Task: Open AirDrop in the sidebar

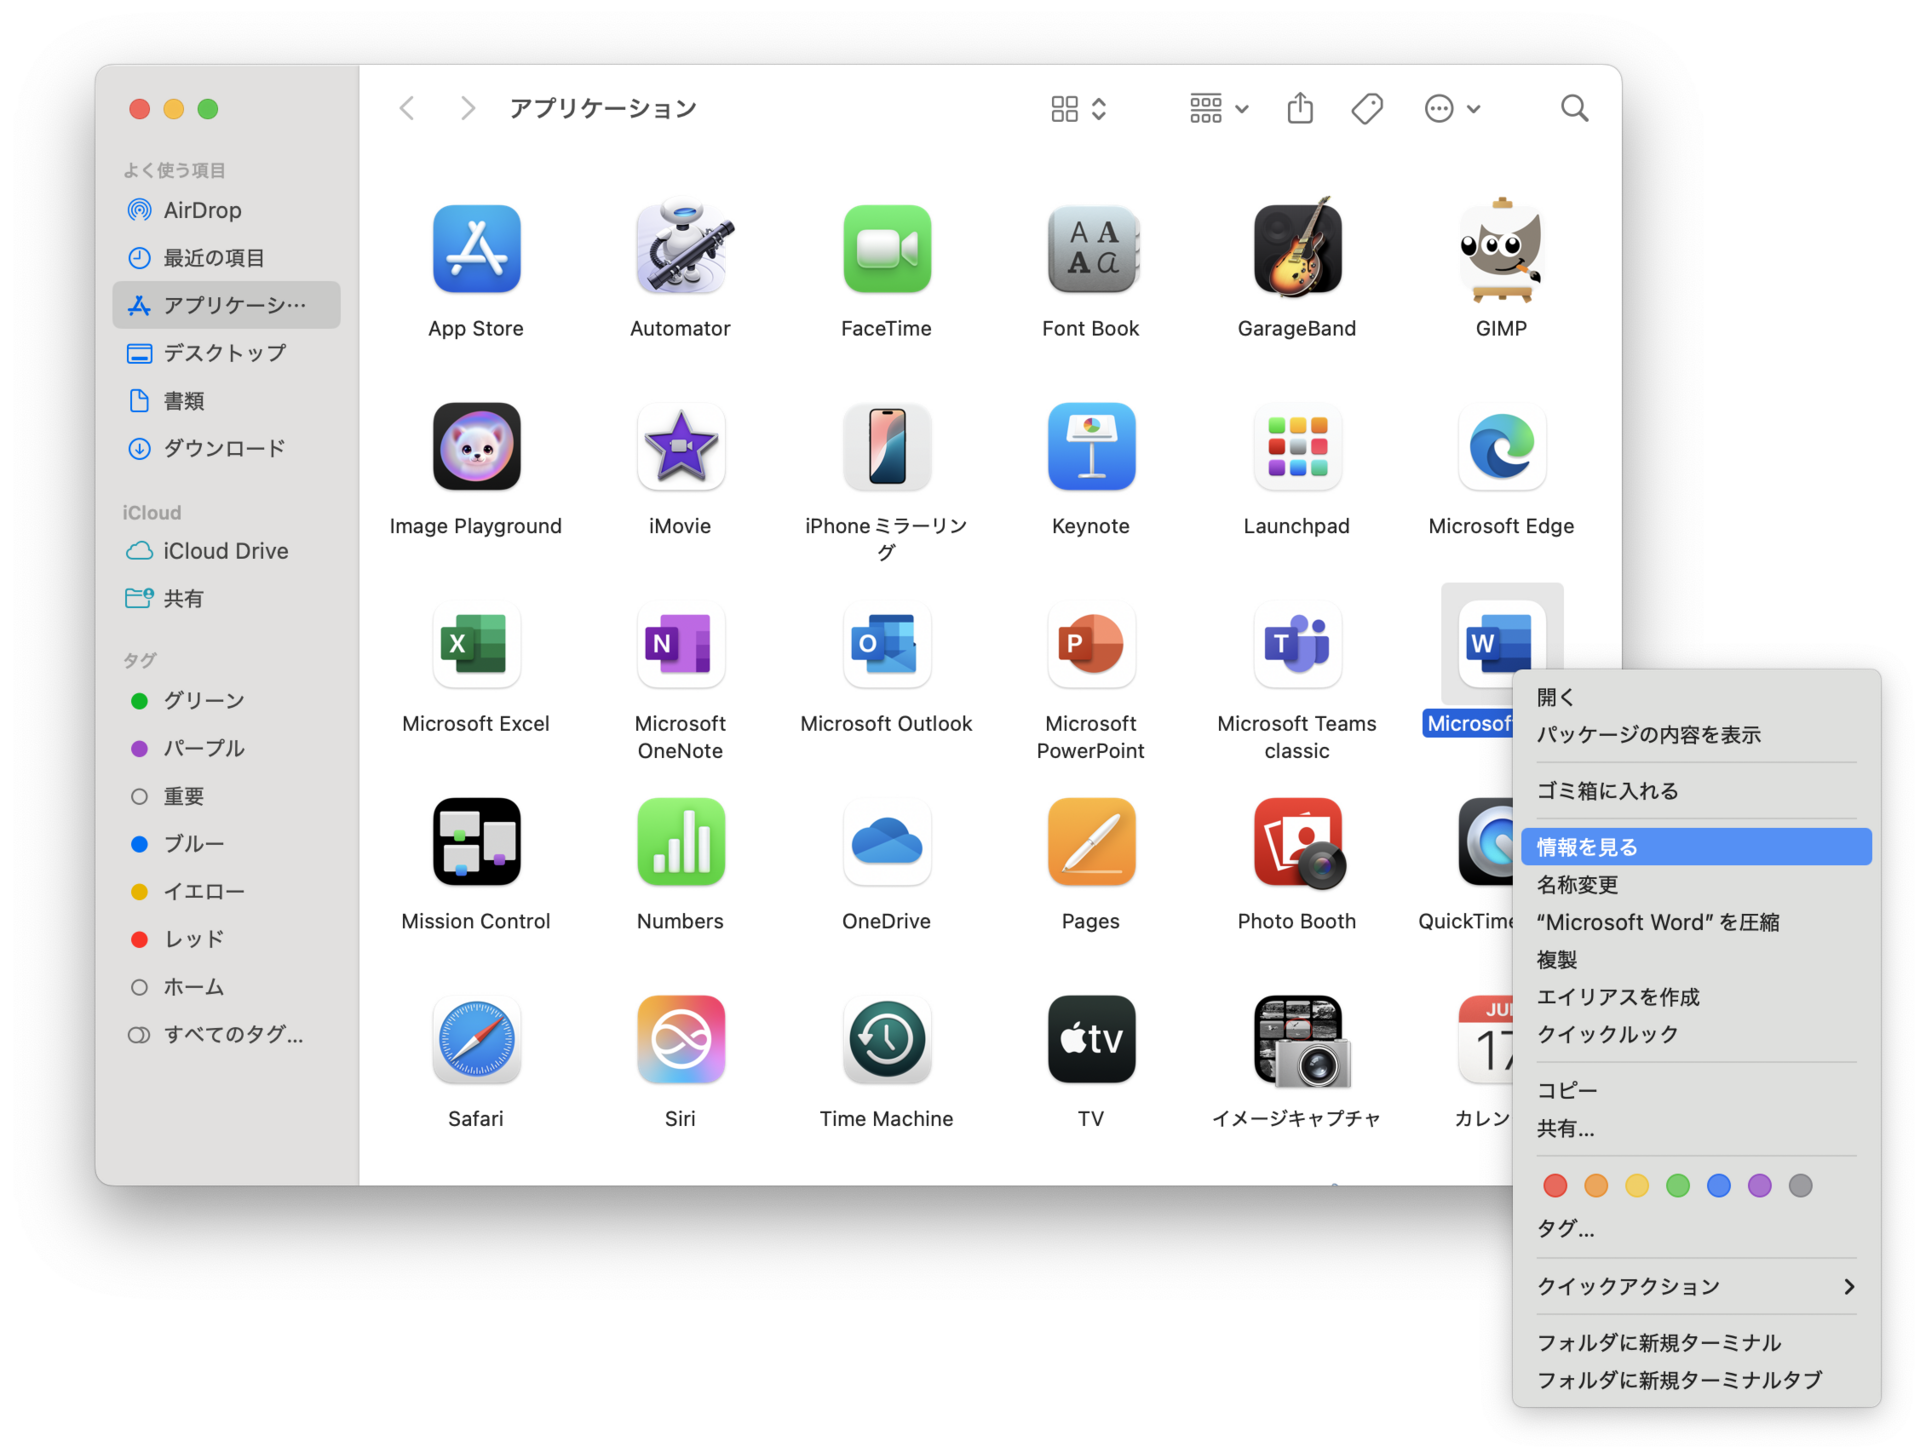Action: pos(226,210)
